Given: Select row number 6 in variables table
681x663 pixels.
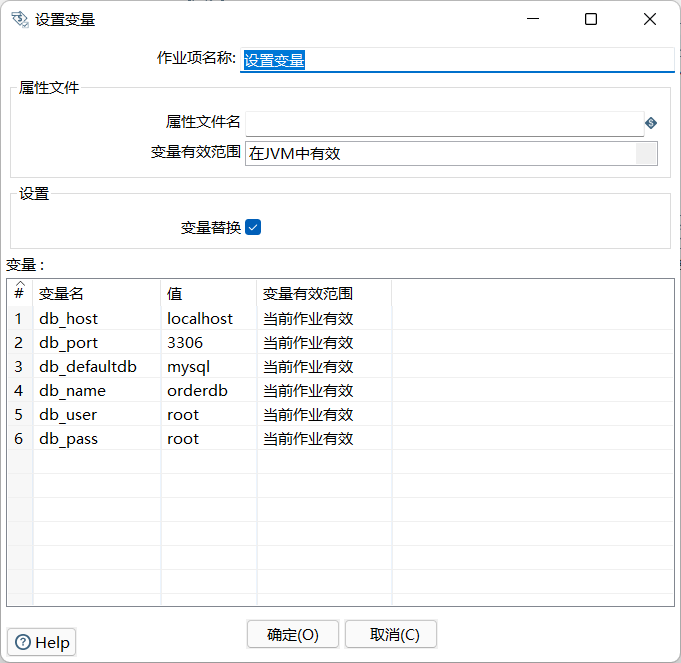Looking at the screenshot, I should tap(20, 438).
